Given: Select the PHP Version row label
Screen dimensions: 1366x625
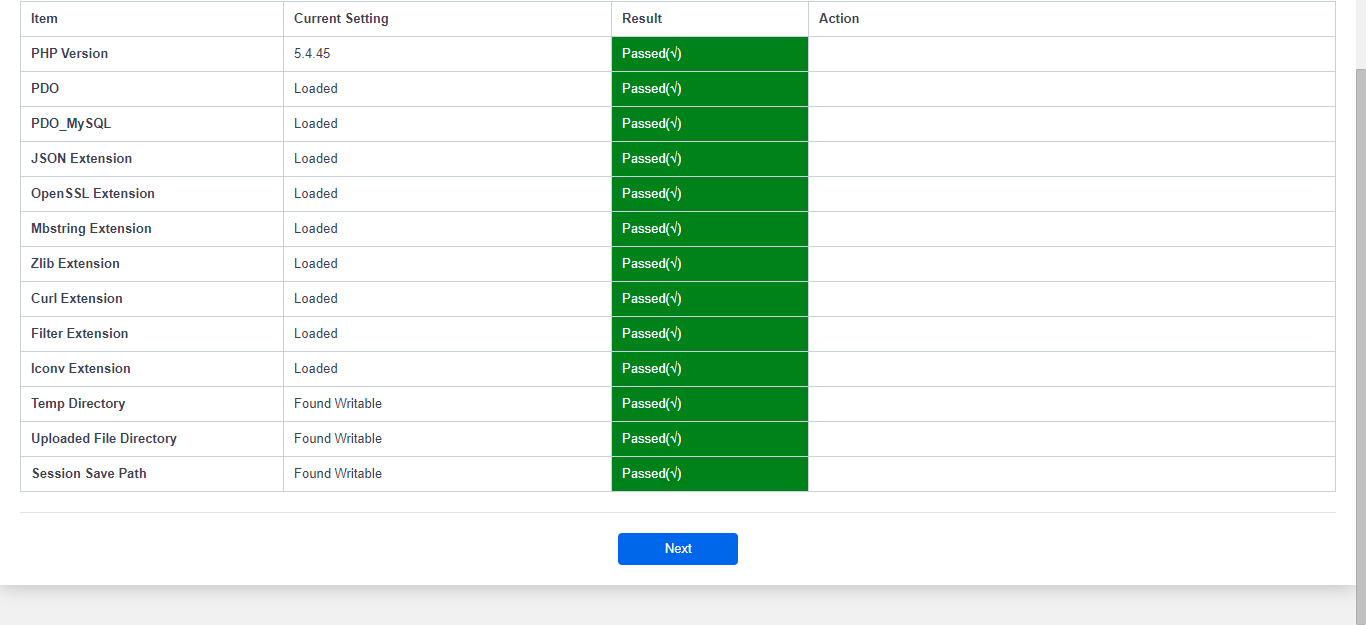Looking at the screenshot, I should click(x=70, y=53).
